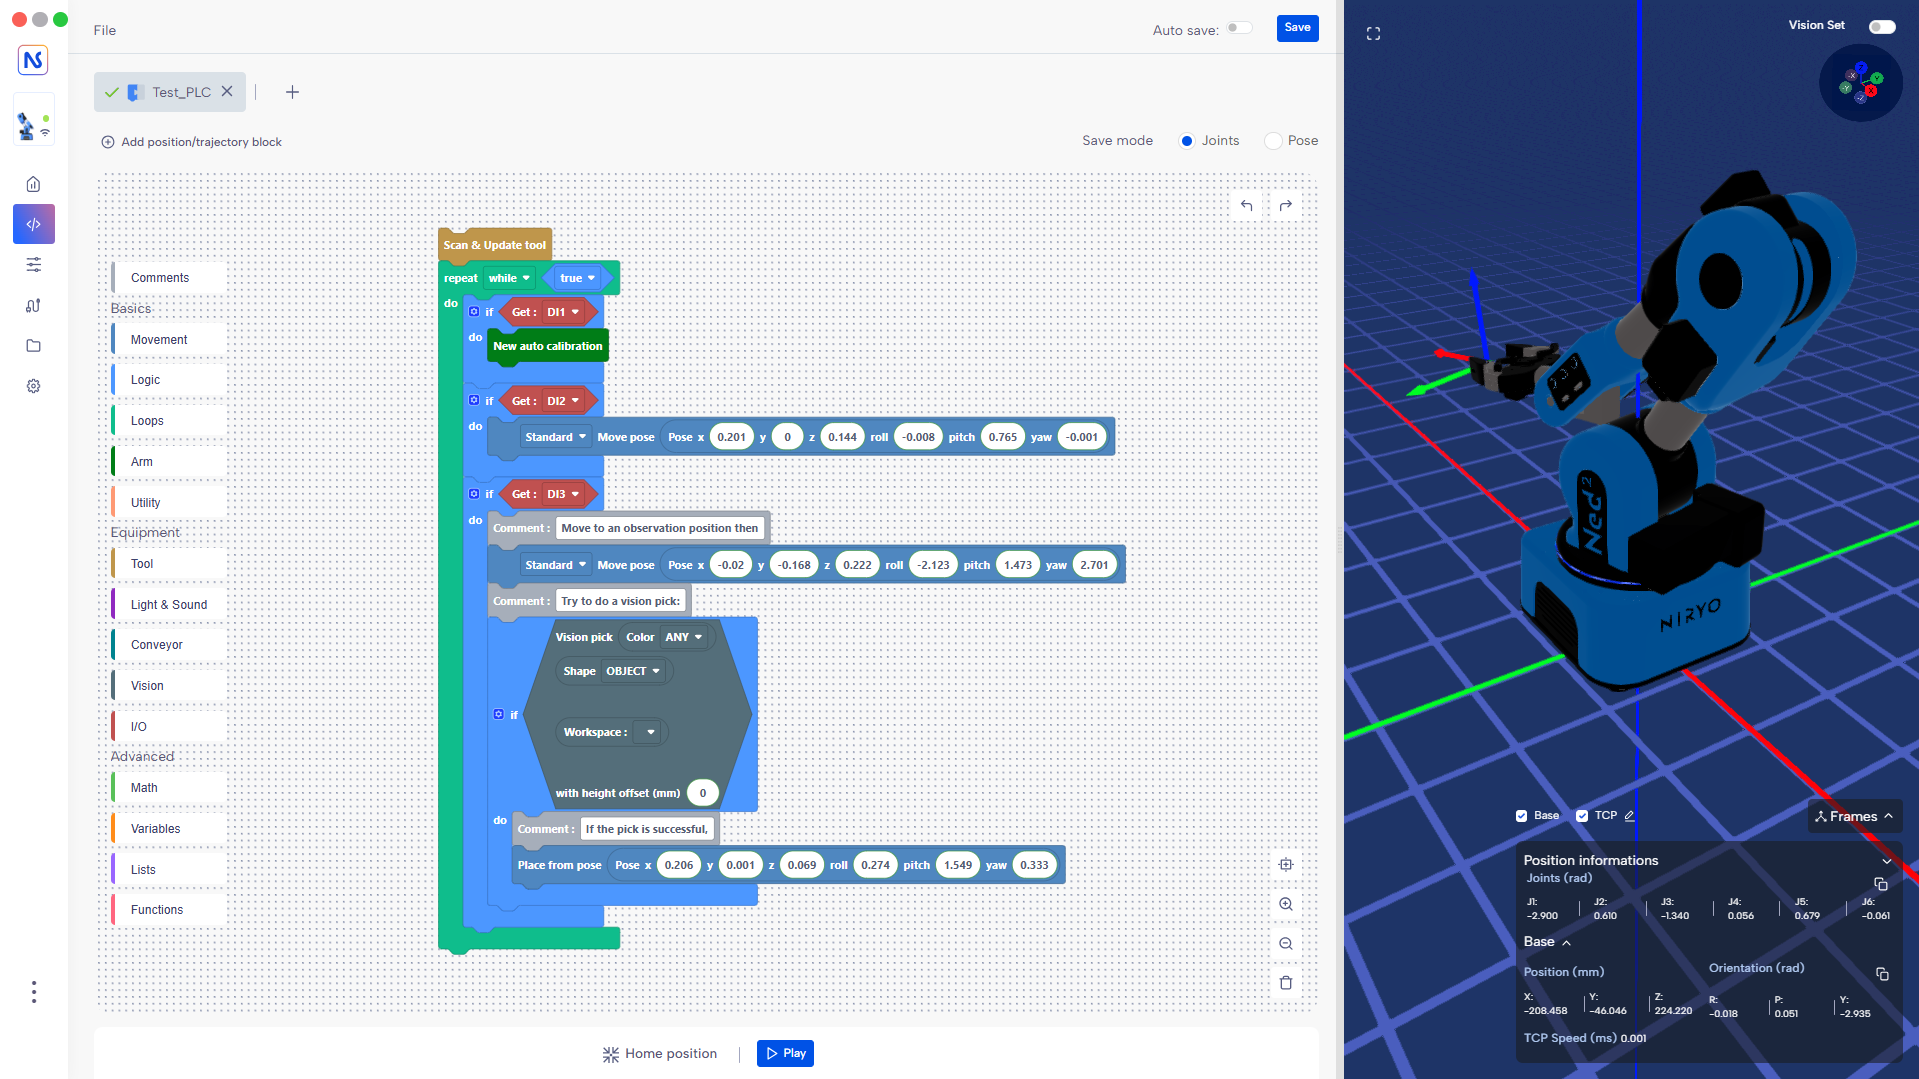Click the height offset value field
This screenshot has height=1079, width=1919.
pos(702,793)
